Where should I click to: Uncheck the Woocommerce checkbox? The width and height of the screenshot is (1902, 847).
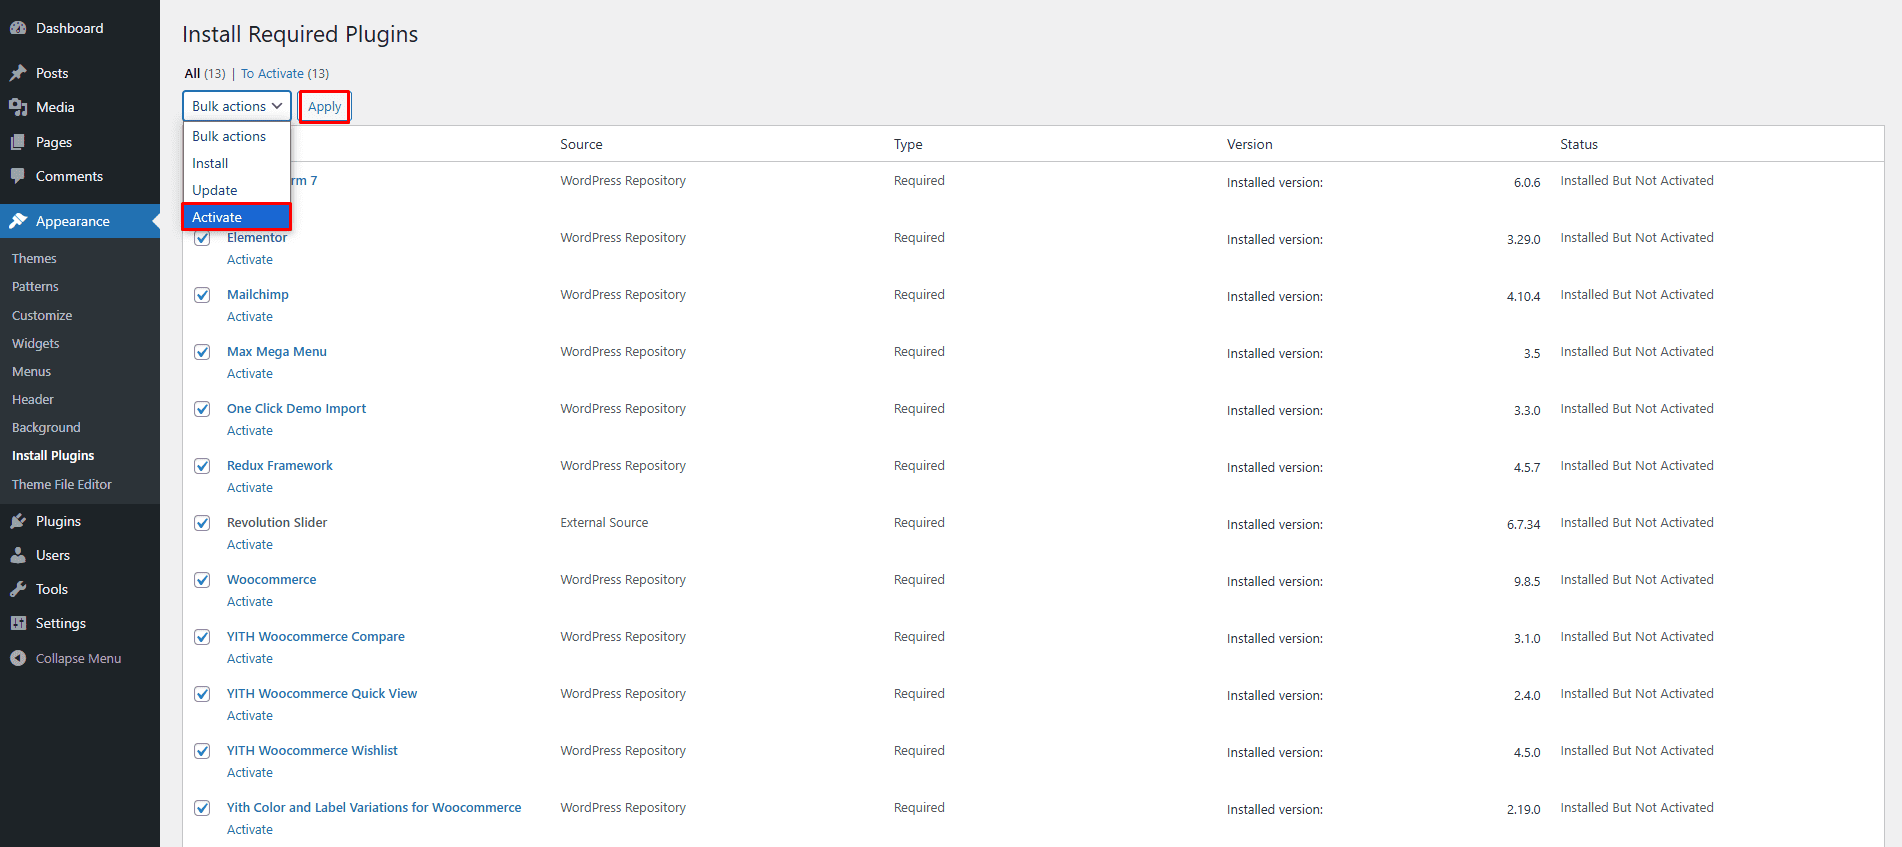(x=202, y=580)
